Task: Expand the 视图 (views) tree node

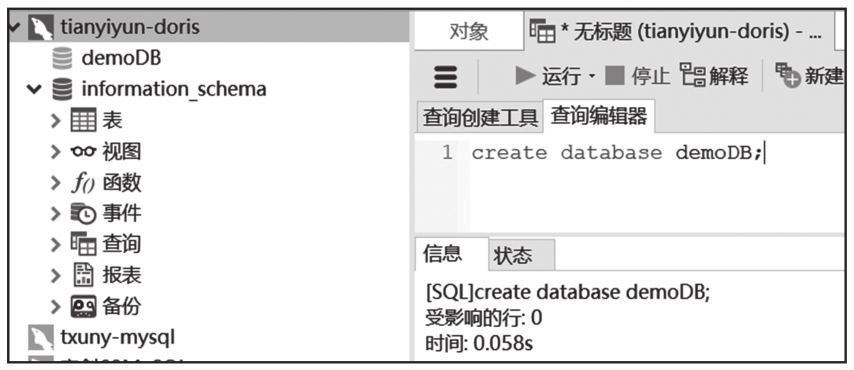Action: click(x=56, y=151)
